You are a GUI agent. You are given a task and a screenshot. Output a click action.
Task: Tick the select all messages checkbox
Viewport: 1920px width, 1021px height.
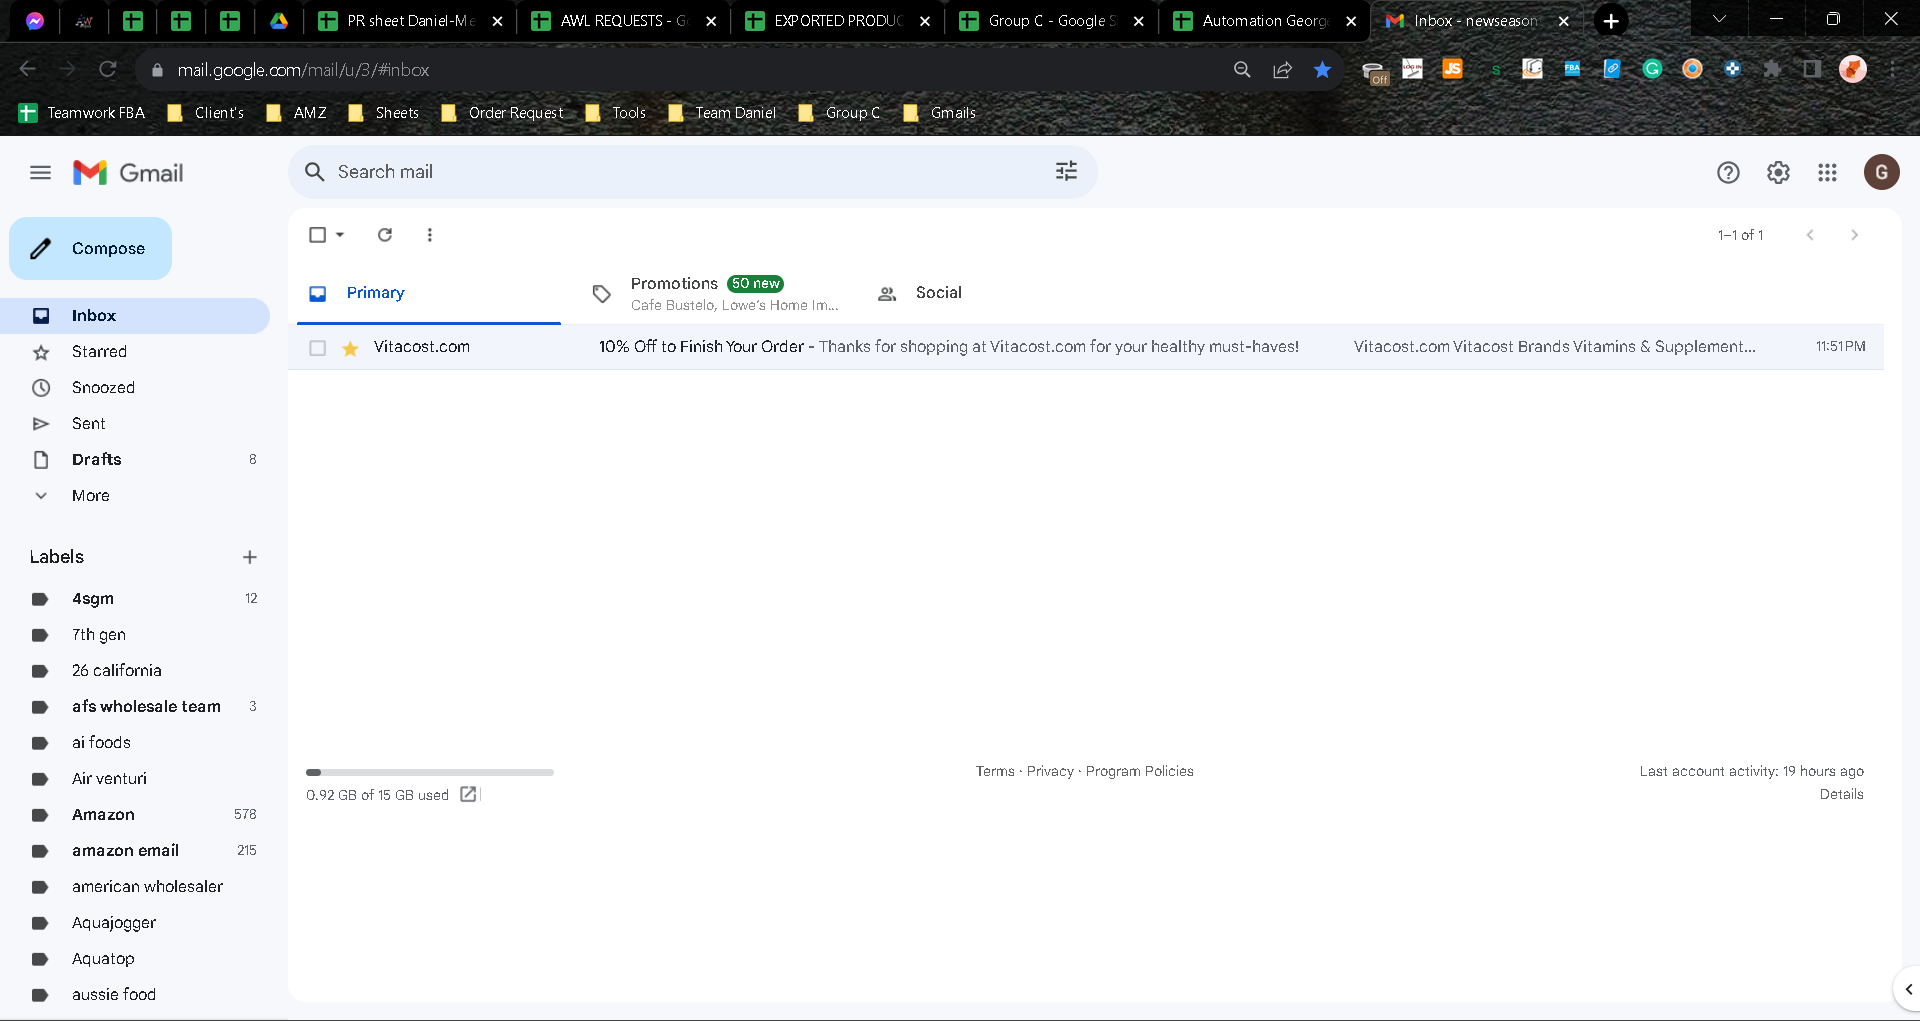317,235
